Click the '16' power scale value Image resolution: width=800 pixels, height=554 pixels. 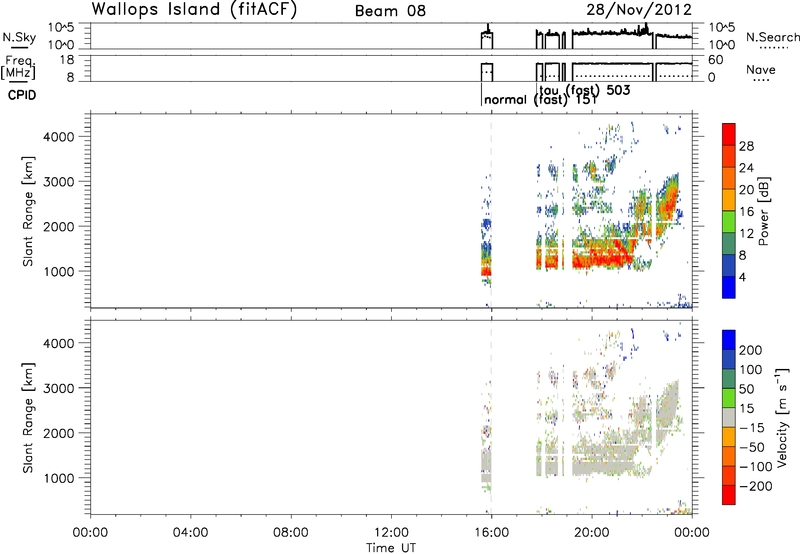(x=746, y=212)
